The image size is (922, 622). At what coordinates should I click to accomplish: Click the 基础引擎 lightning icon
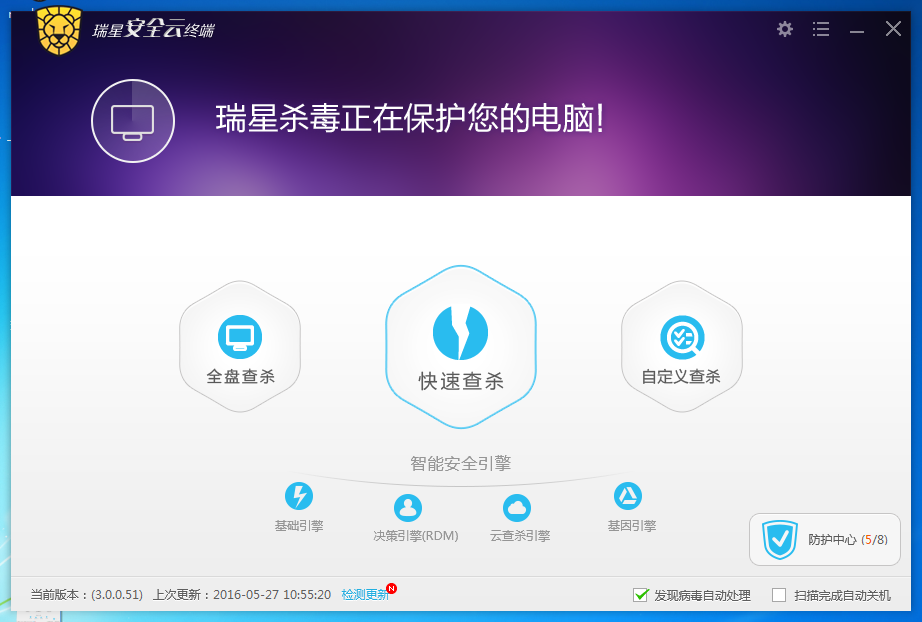[x=299, y=496]
